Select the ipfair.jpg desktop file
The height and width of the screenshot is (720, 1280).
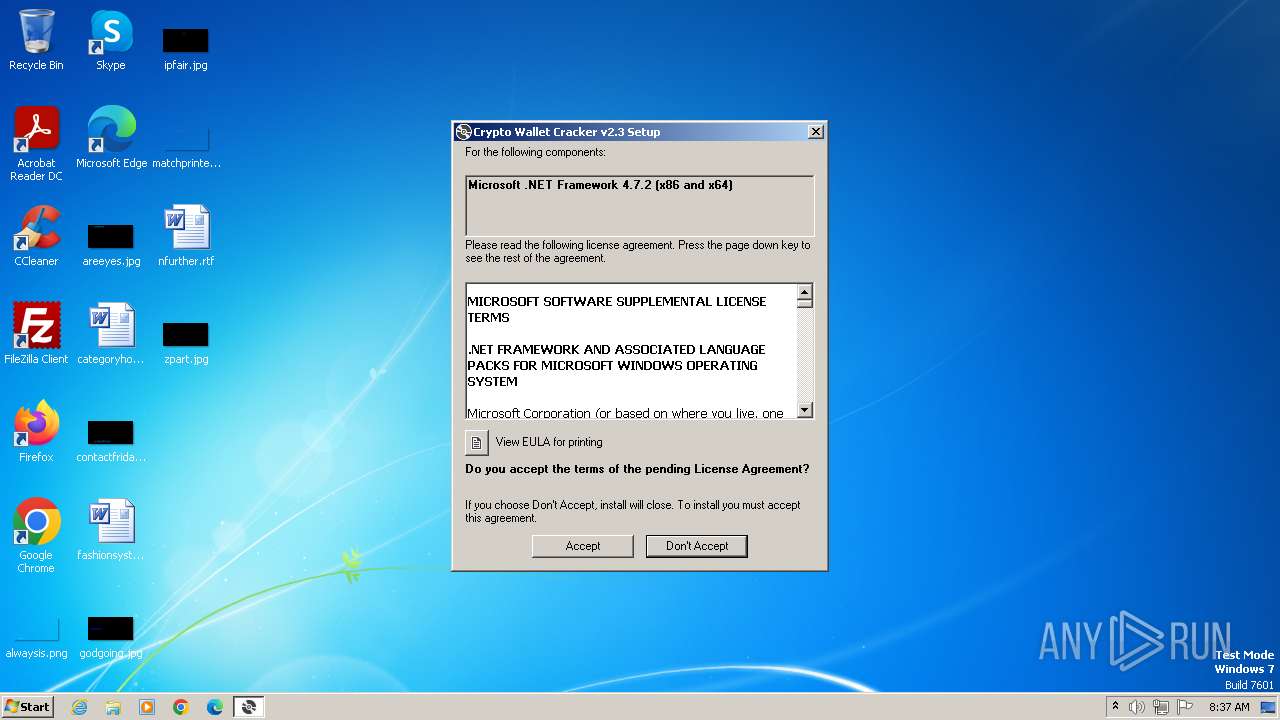click(x=186, y=47)
